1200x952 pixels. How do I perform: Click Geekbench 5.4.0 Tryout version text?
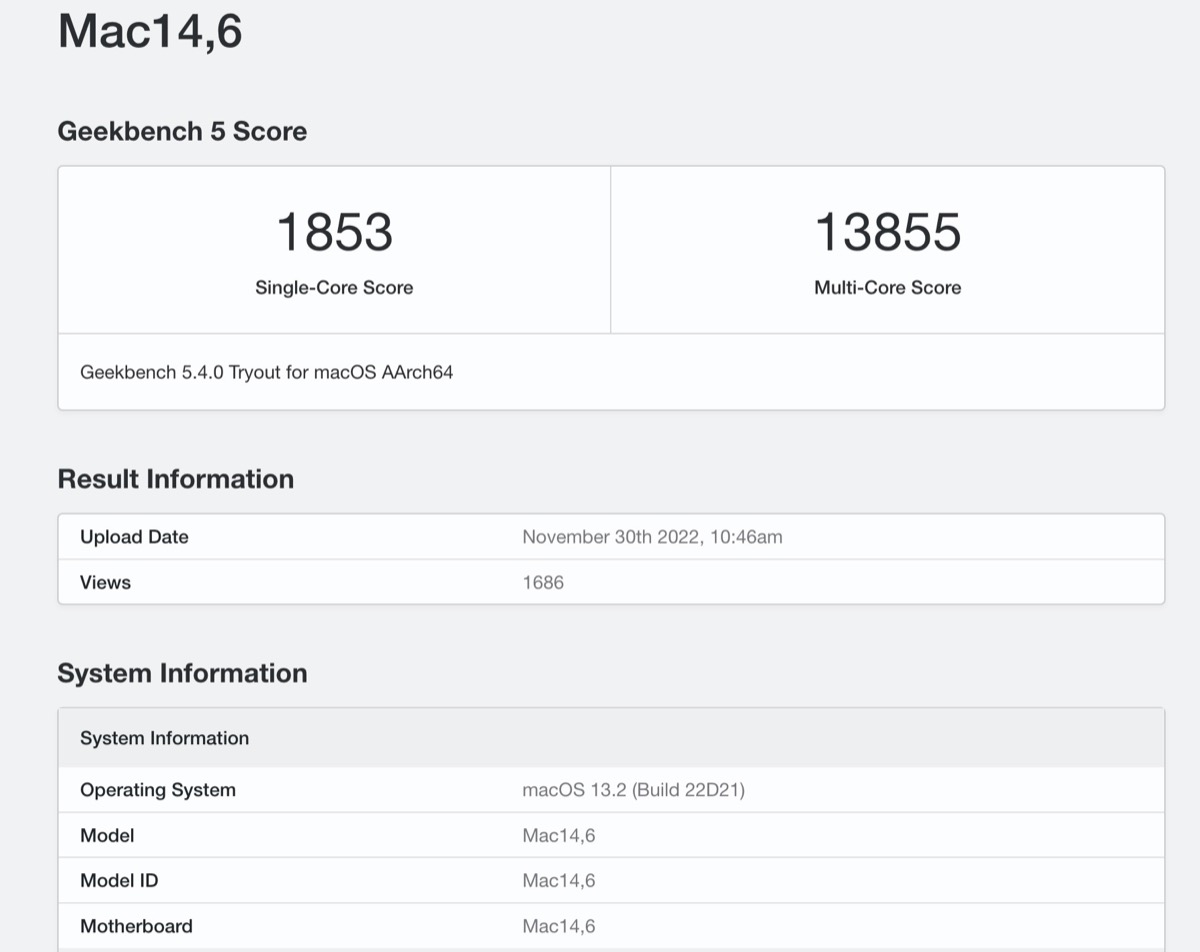click(266, 372)
